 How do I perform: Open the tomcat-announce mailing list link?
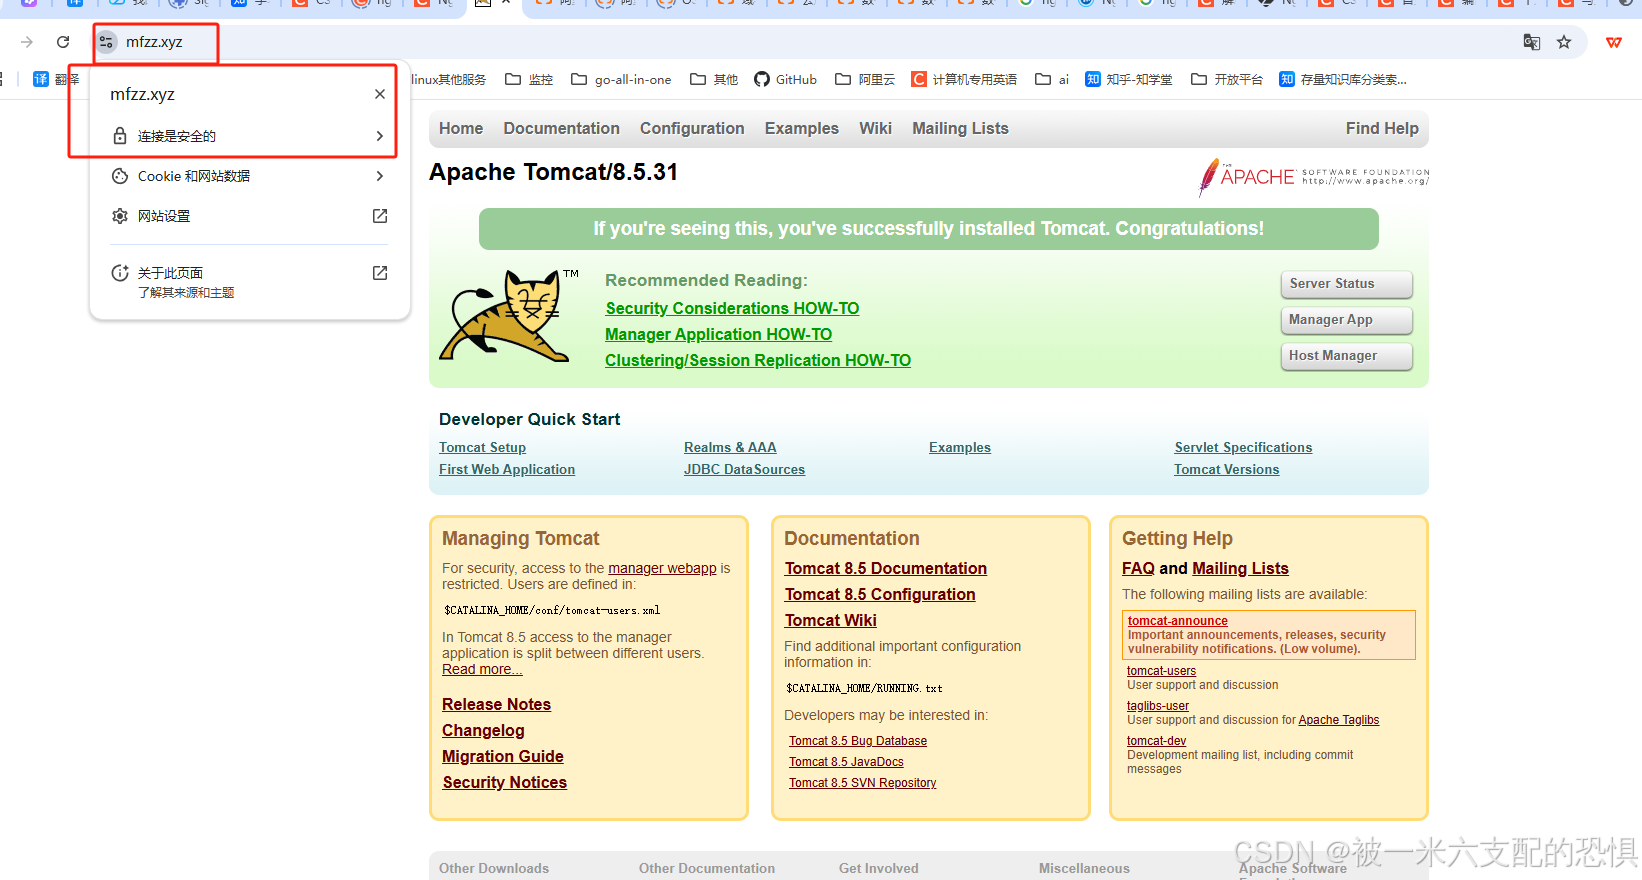[1178, 621]
